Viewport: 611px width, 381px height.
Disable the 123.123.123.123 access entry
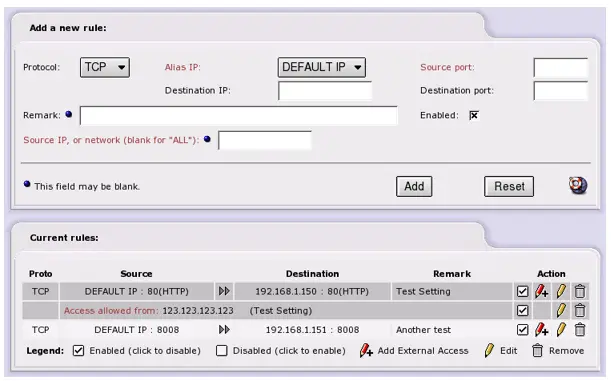(523, 310)
